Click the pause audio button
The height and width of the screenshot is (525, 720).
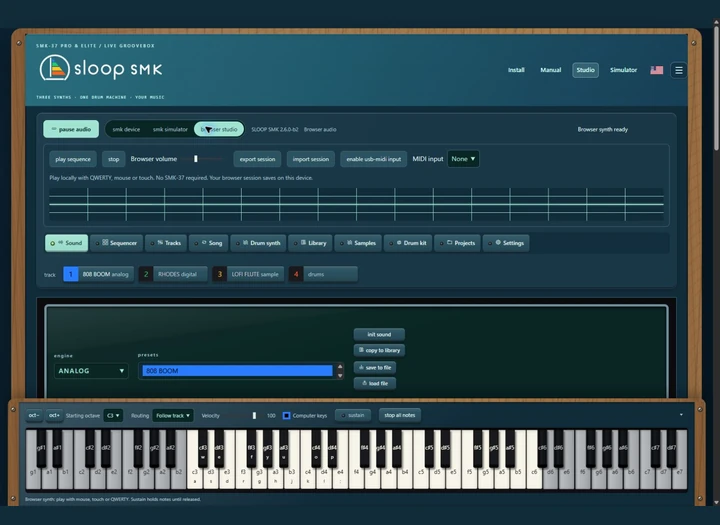(x=71, y=129)
